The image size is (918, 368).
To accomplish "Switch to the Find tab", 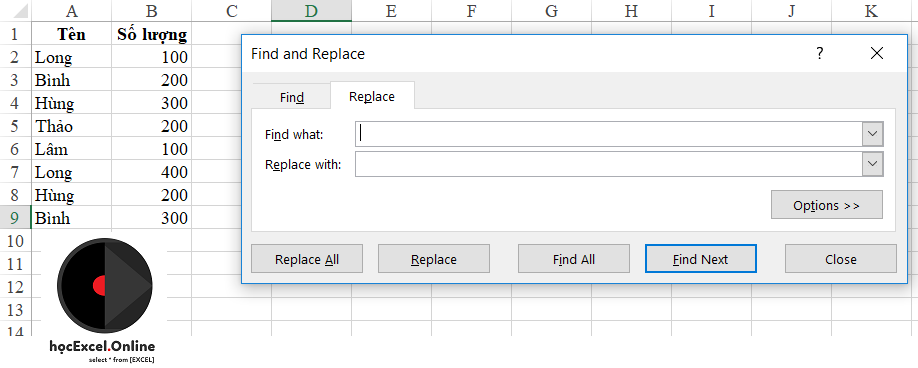I will 292,97.
